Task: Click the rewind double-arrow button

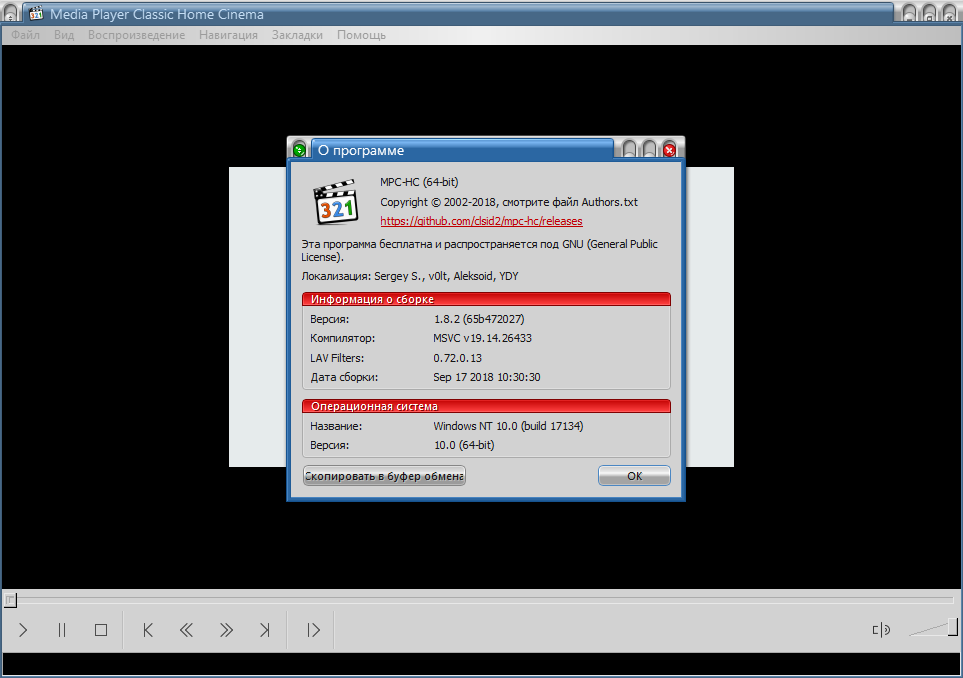Action: [x=186, y=629]
